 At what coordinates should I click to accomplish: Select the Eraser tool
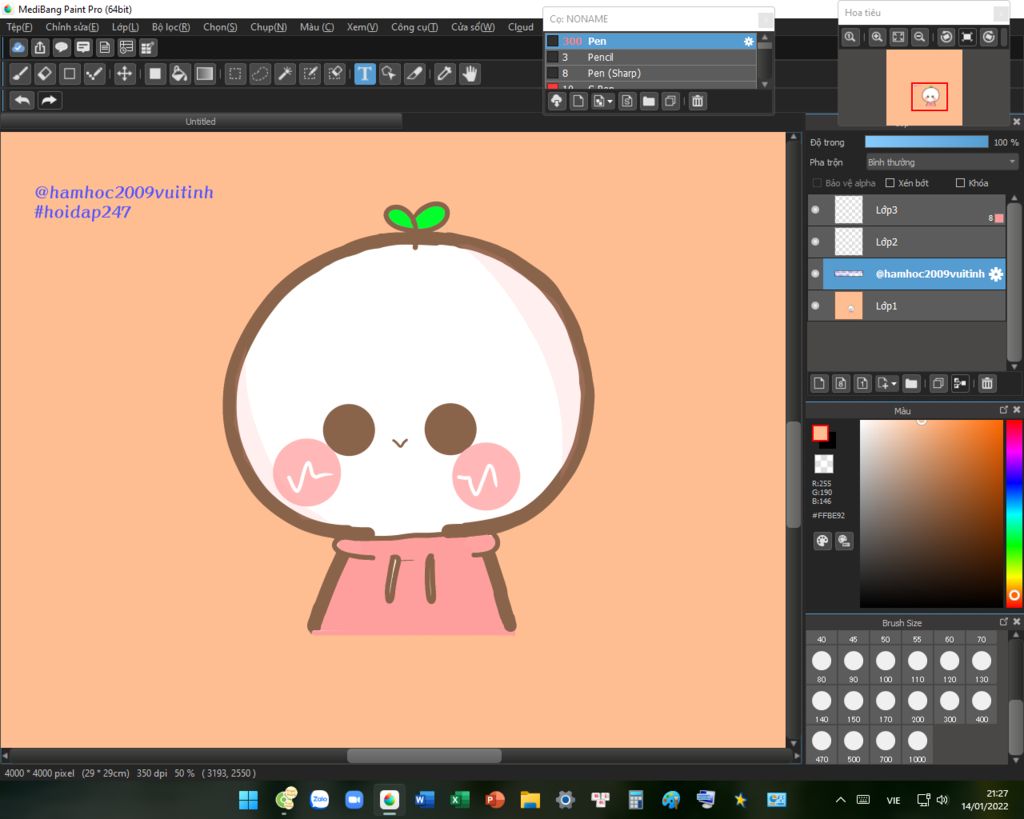pyautogui.click(x=45, y=74)
